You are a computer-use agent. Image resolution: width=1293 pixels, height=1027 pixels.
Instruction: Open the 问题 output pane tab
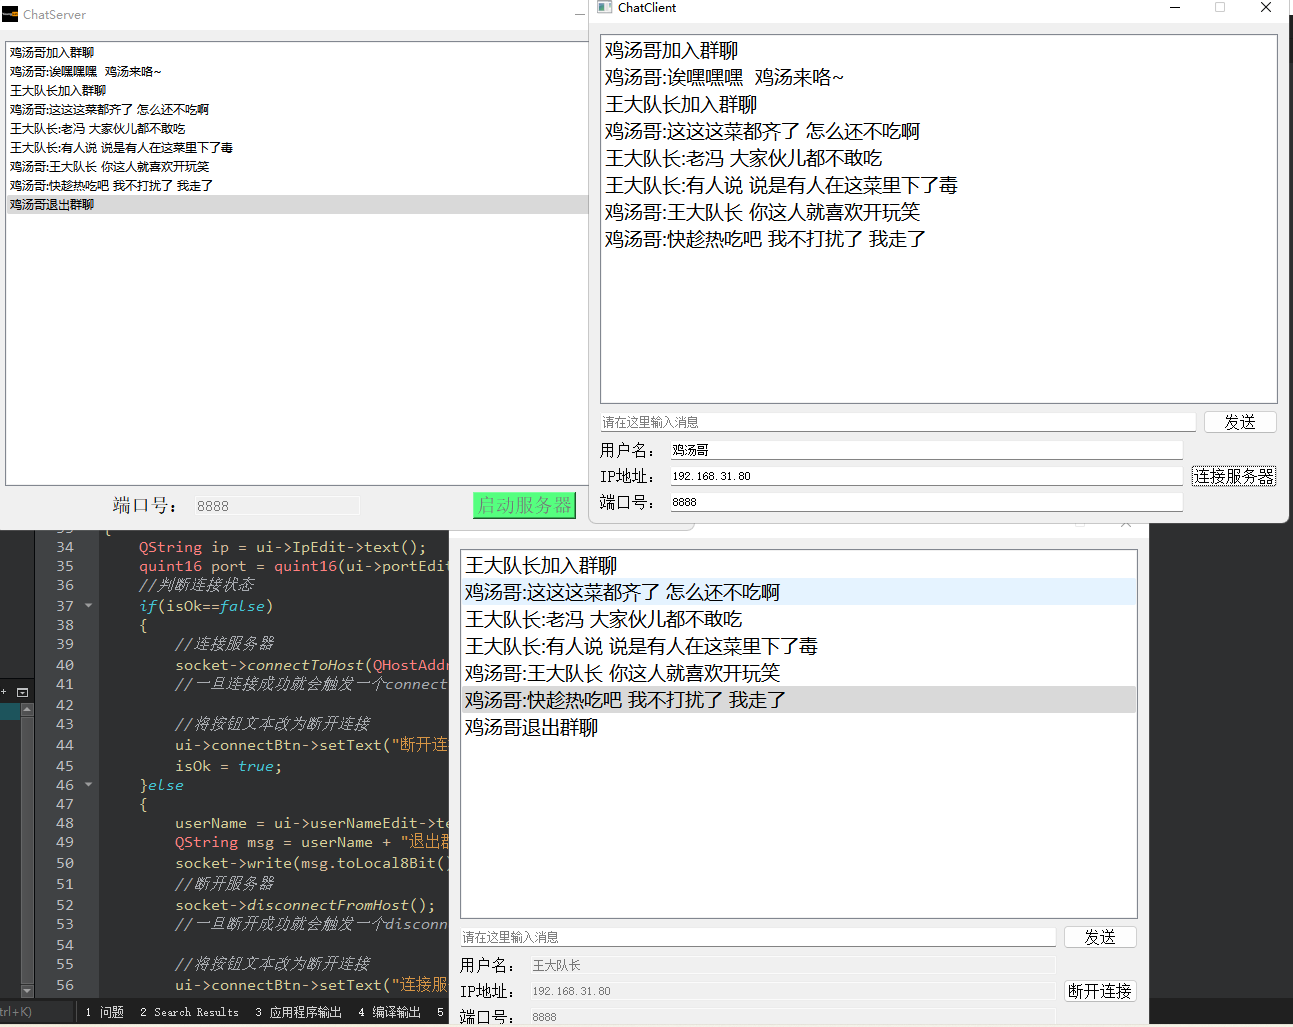click(x=105, y=1012)
